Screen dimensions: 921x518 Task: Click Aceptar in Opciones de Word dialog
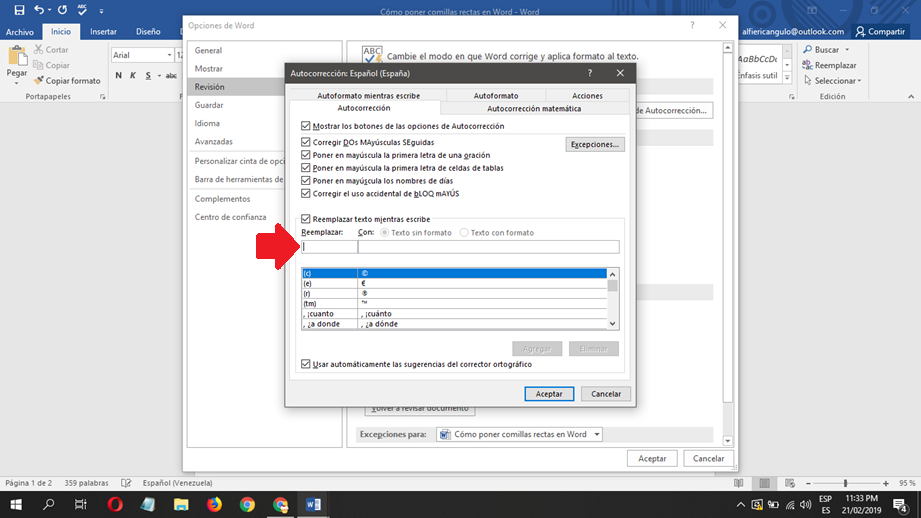pyautogui.click(x=652, y=459)
